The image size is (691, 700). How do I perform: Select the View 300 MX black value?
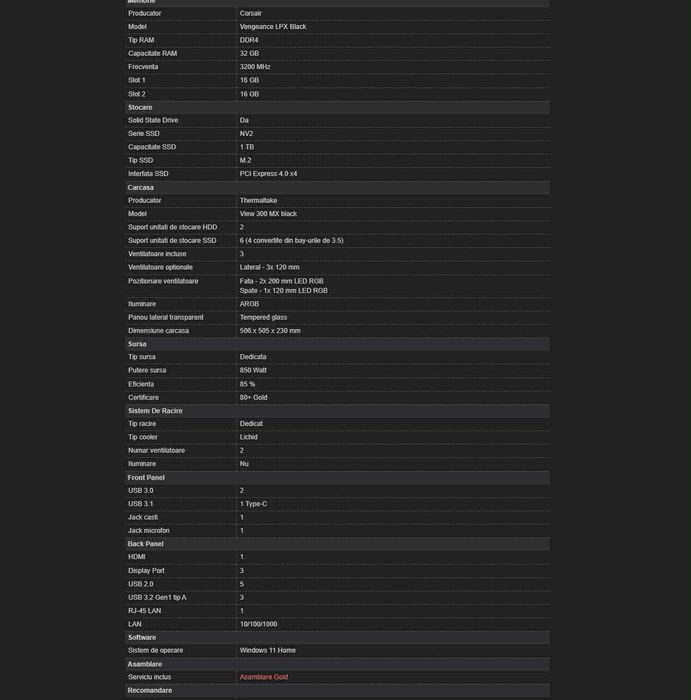[268, 214]
